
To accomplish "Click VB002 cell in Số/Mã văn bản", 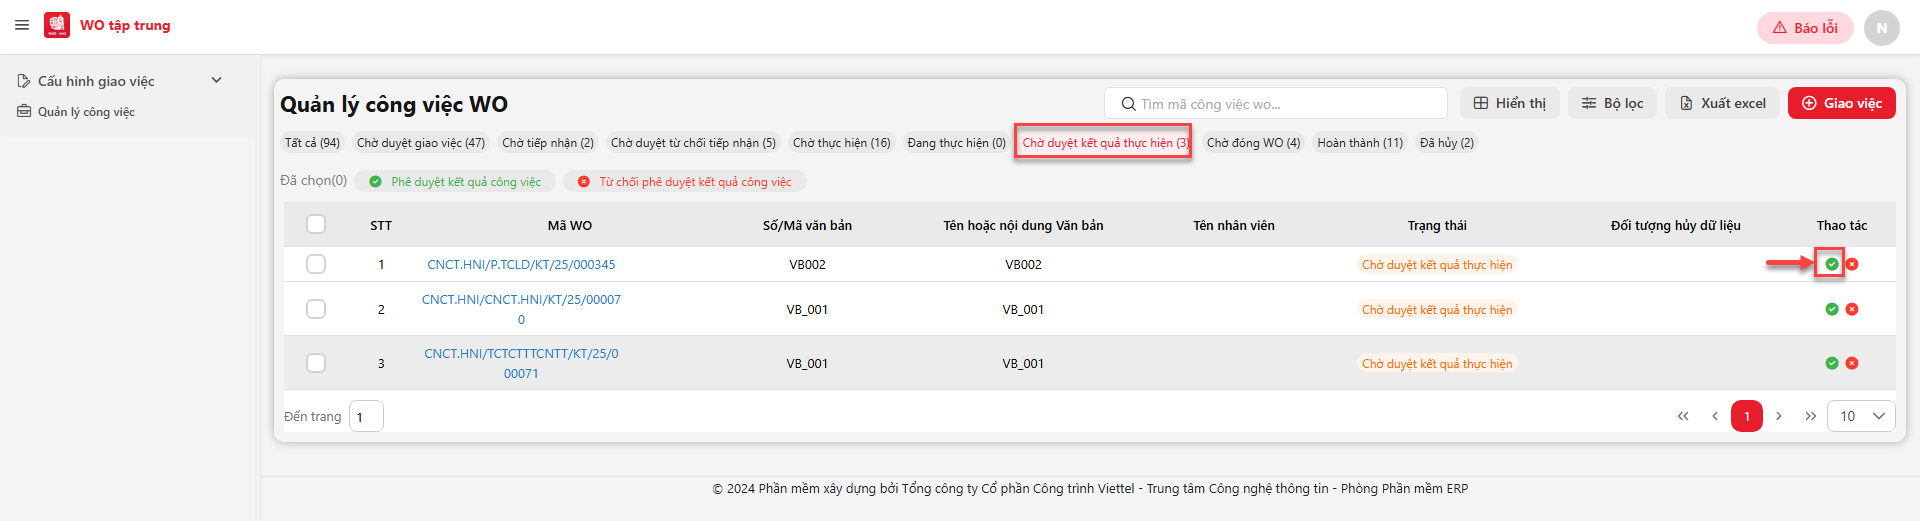I will coord(807,265).
